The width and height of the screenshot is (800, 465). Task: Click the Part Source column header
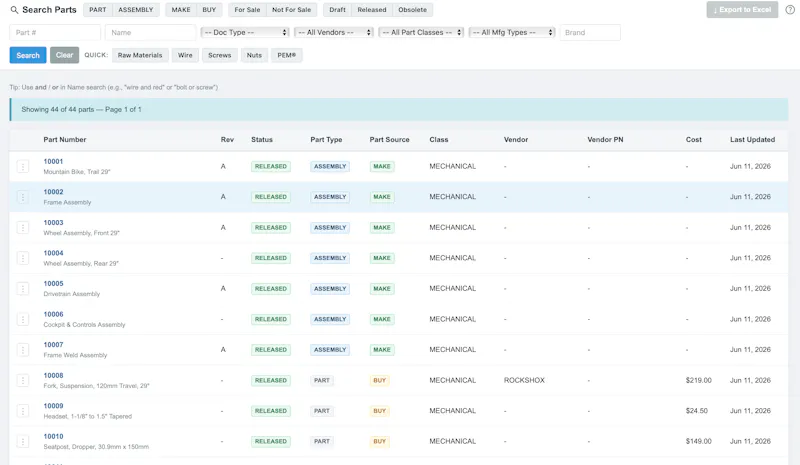tap(389, 139)
